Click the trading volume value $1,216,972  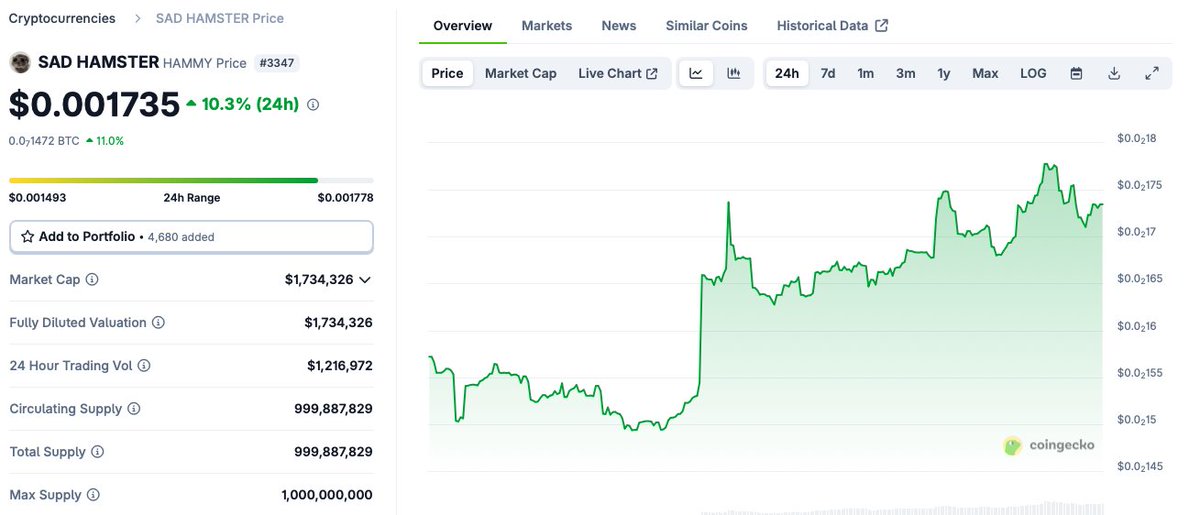click(x=340, y=366)
